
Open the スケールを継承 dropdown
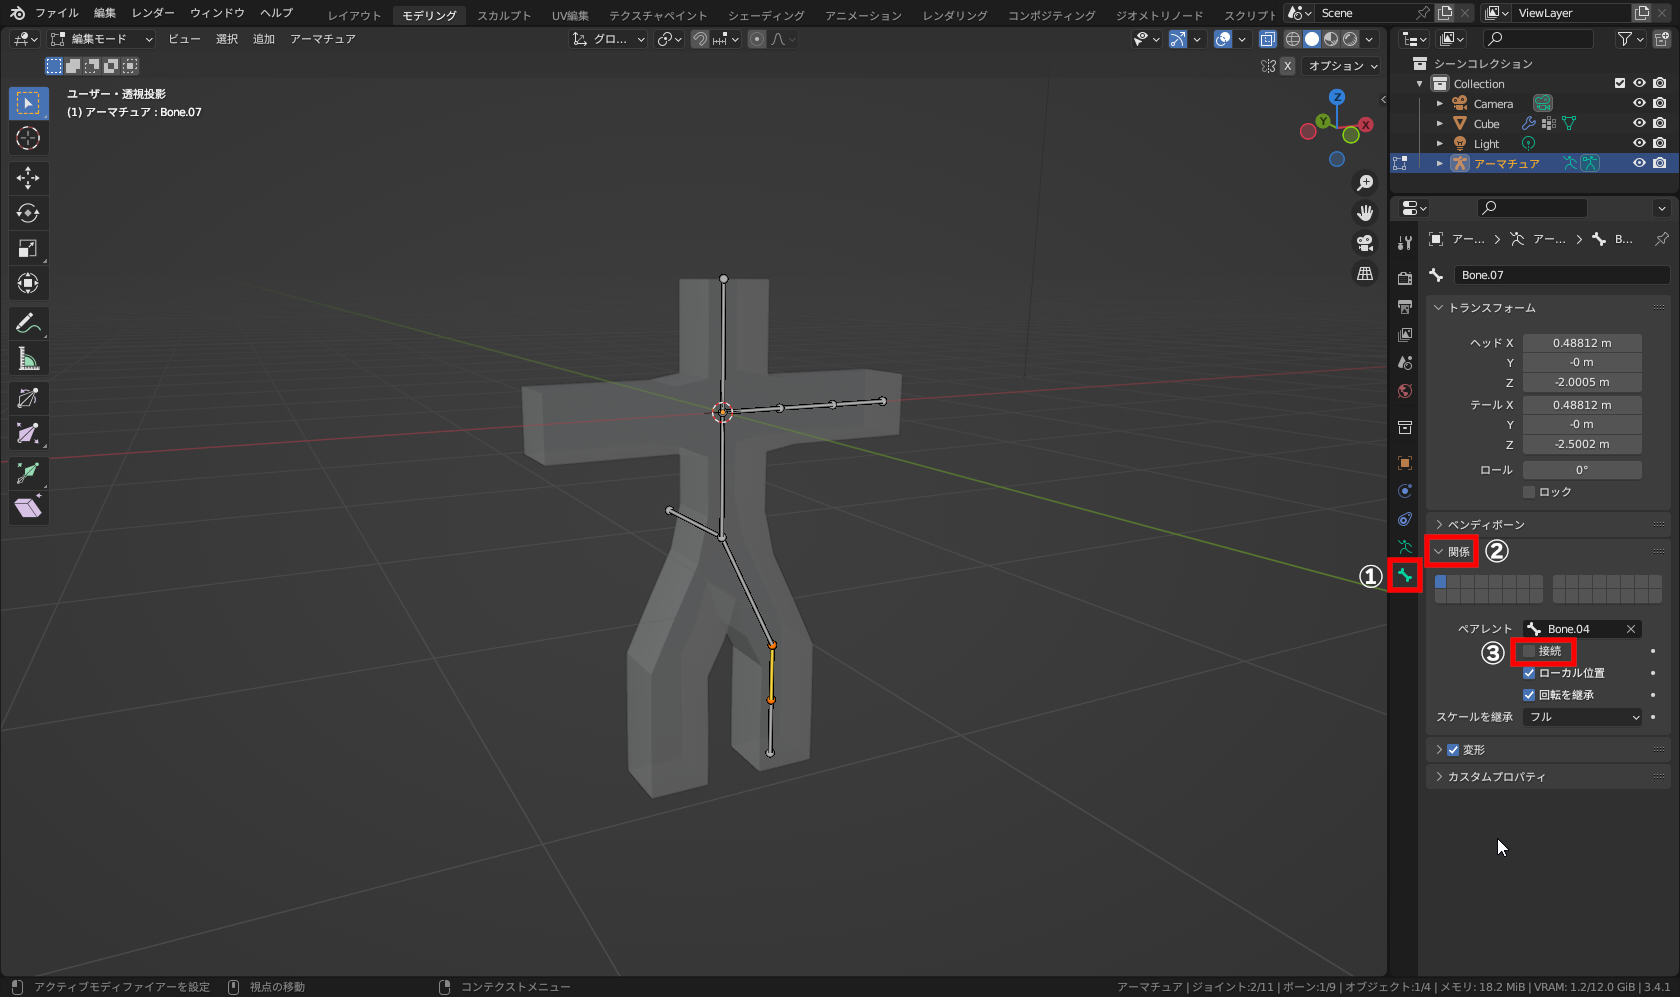click(x=1583, y=717)
